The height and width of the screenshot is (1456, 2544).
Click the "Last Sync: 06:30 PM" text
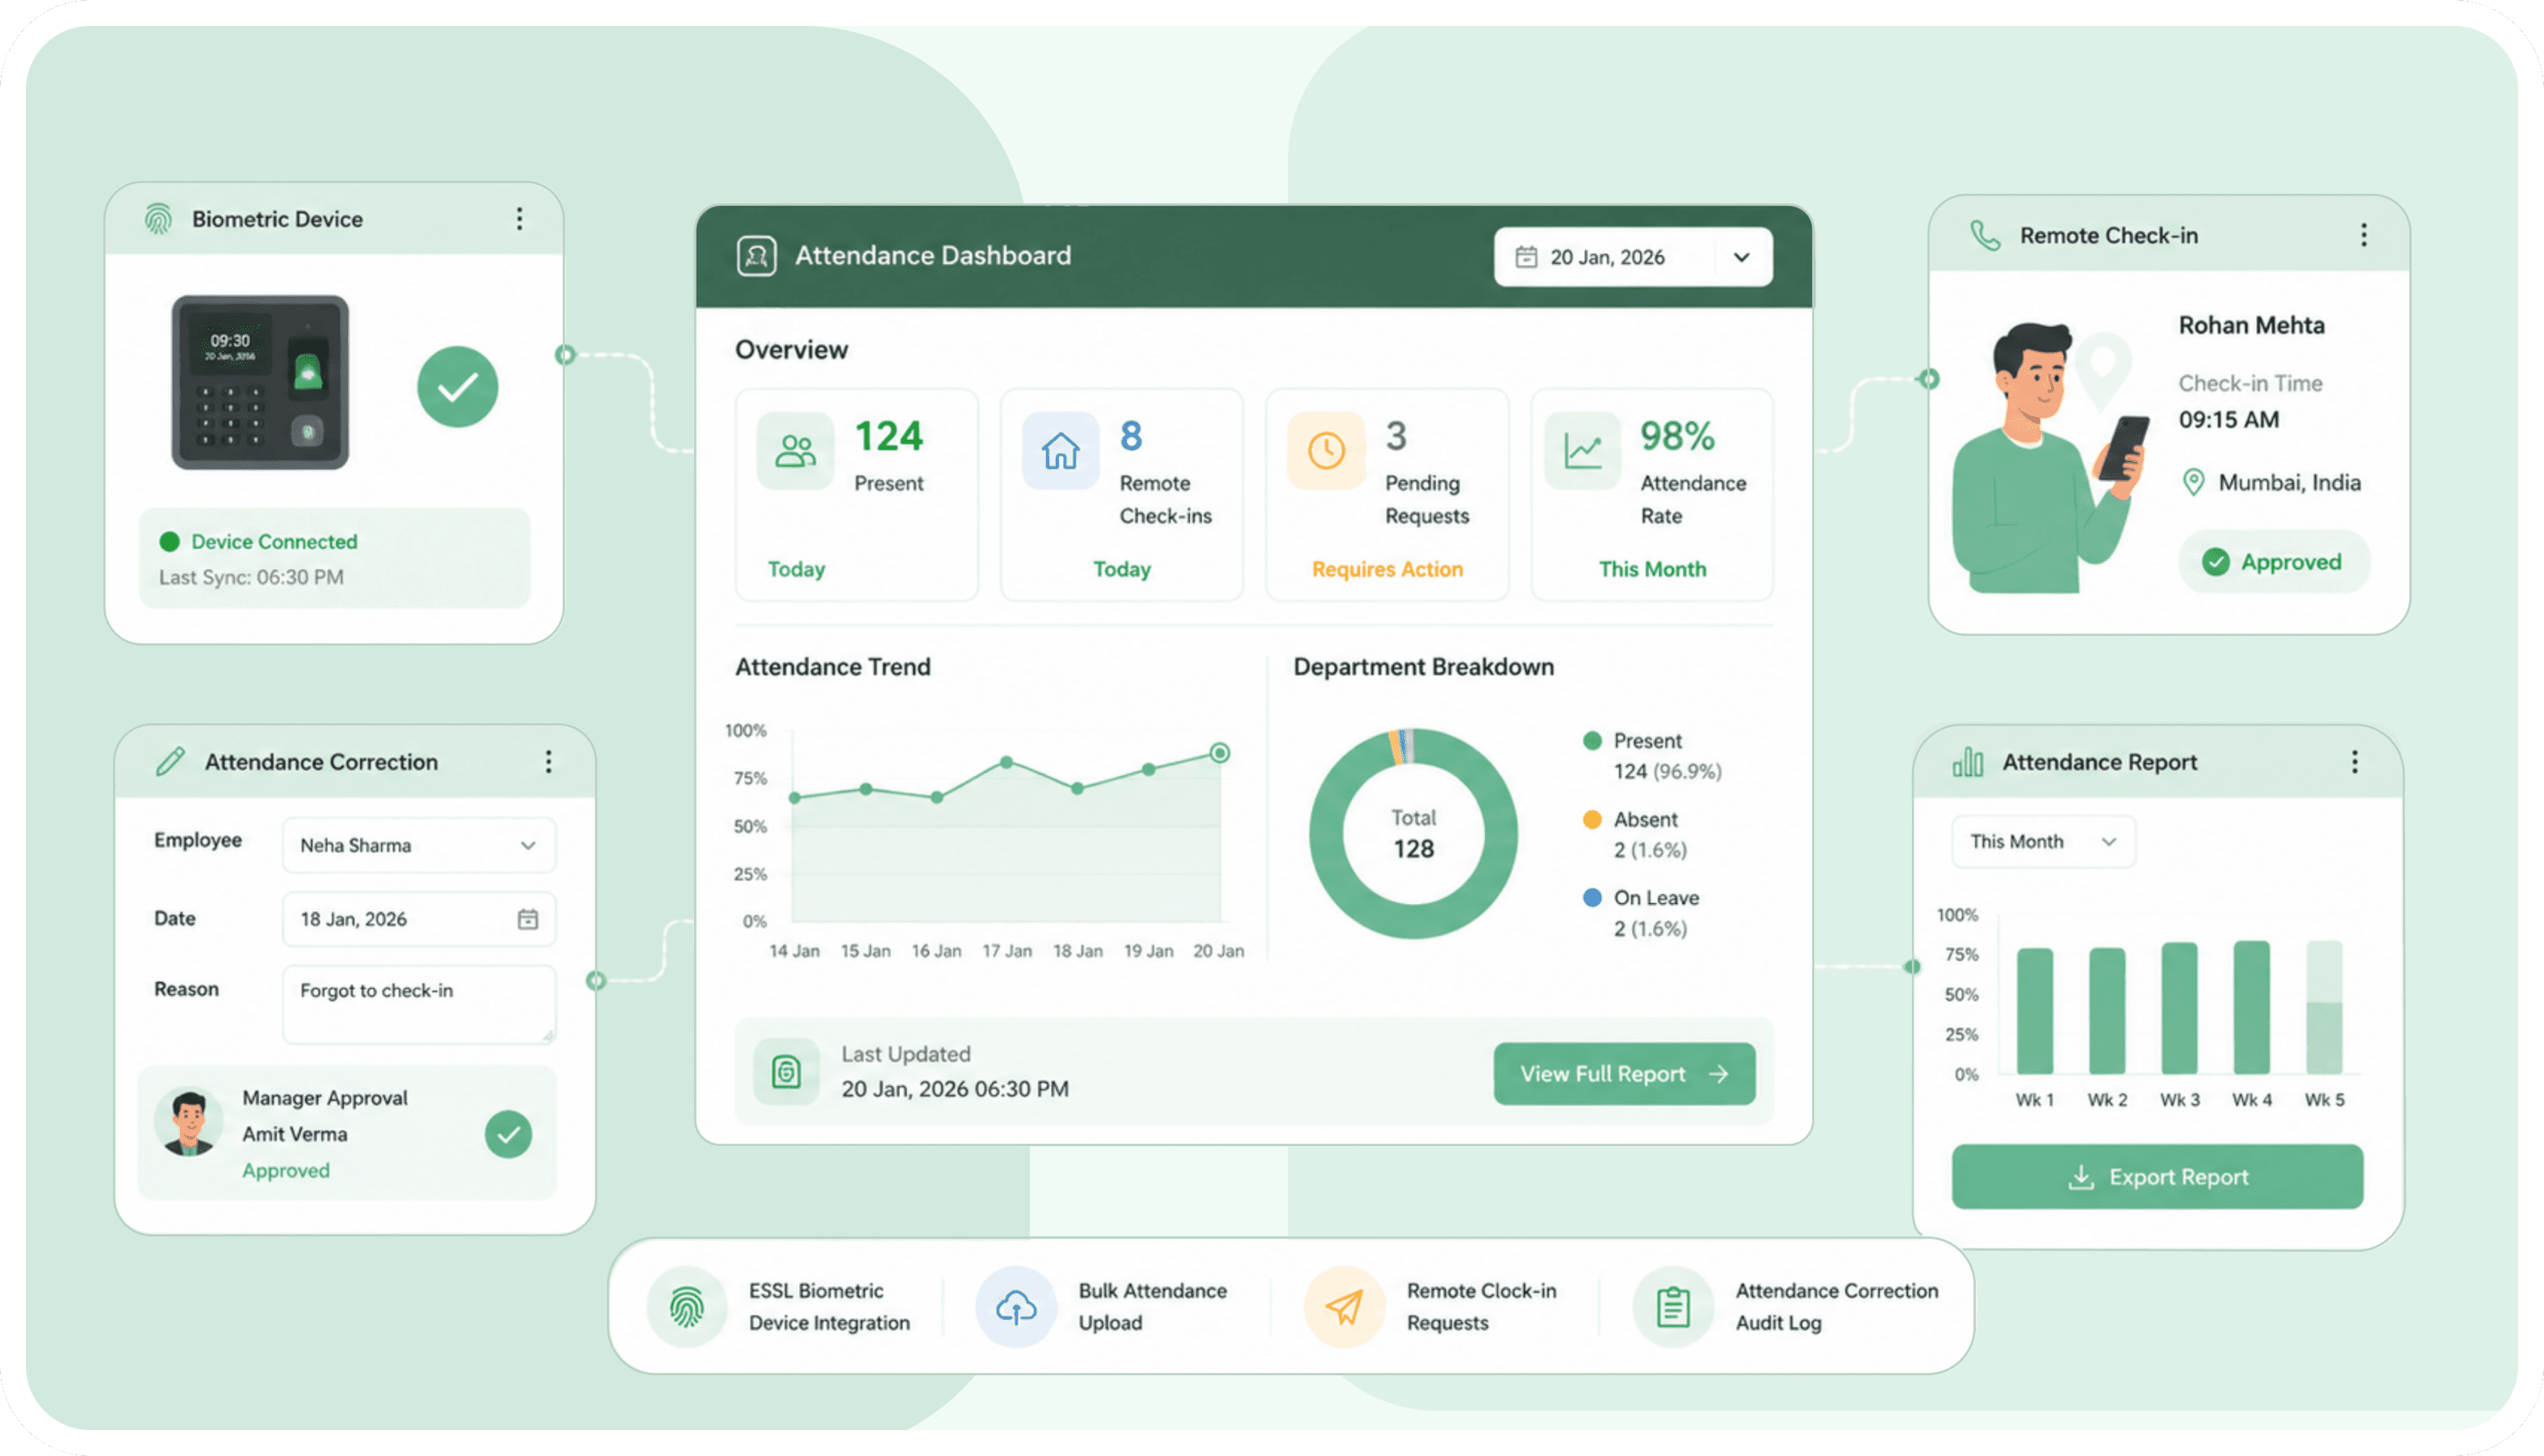[x=251, y=578]
